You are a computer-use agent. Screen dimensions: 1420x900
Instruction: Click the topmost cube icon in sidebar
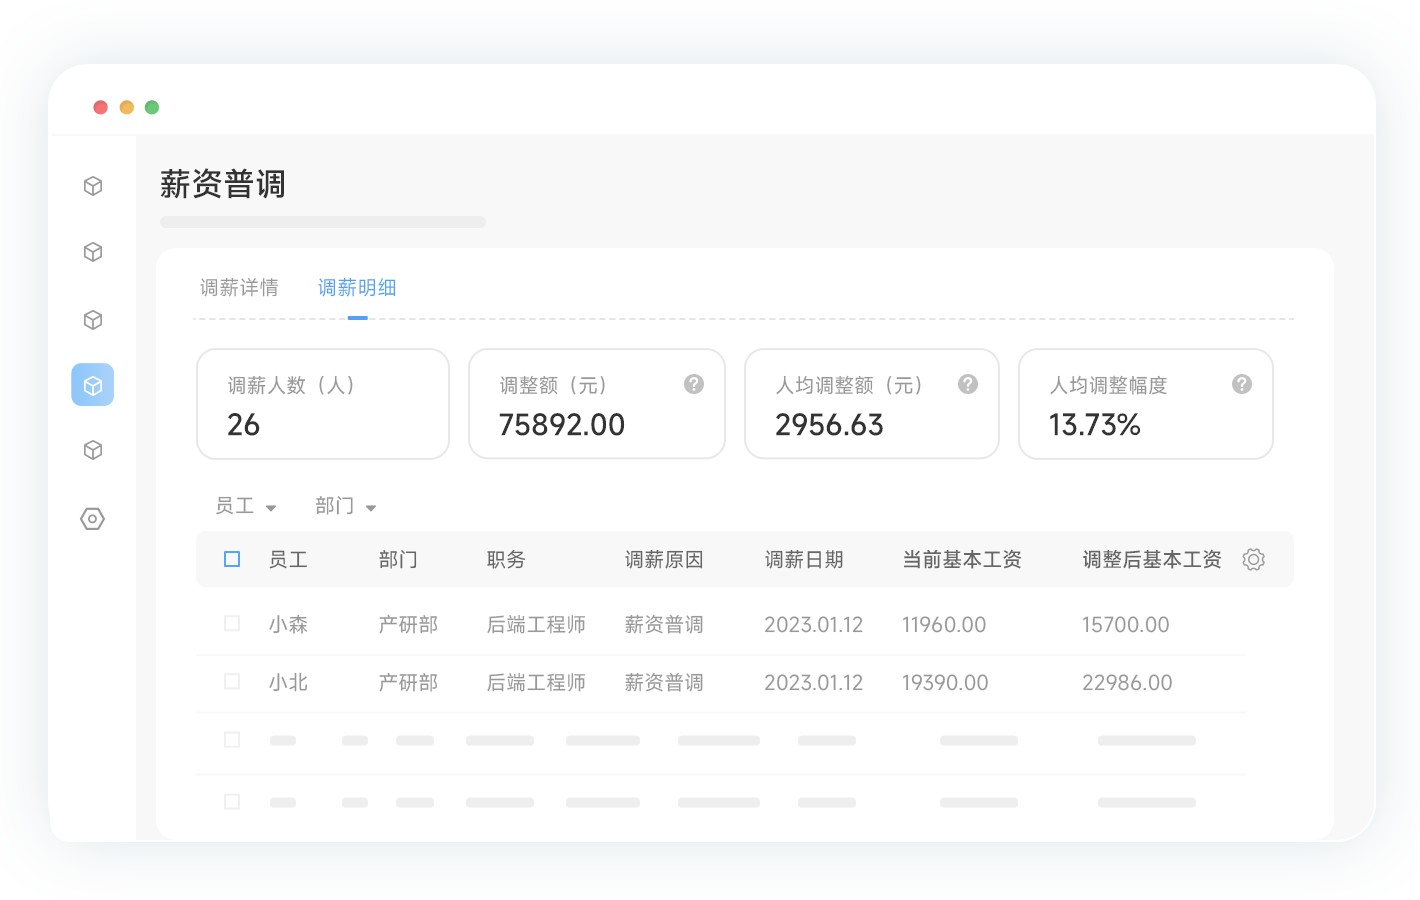pos(93,186)
